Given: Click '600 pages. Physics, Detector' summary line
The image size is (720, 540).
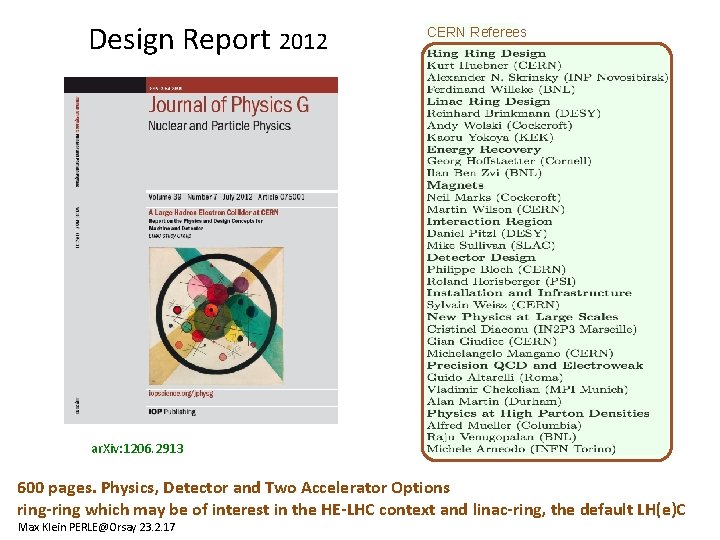Looking at the screenshot, I should click(x=233, y=487).
